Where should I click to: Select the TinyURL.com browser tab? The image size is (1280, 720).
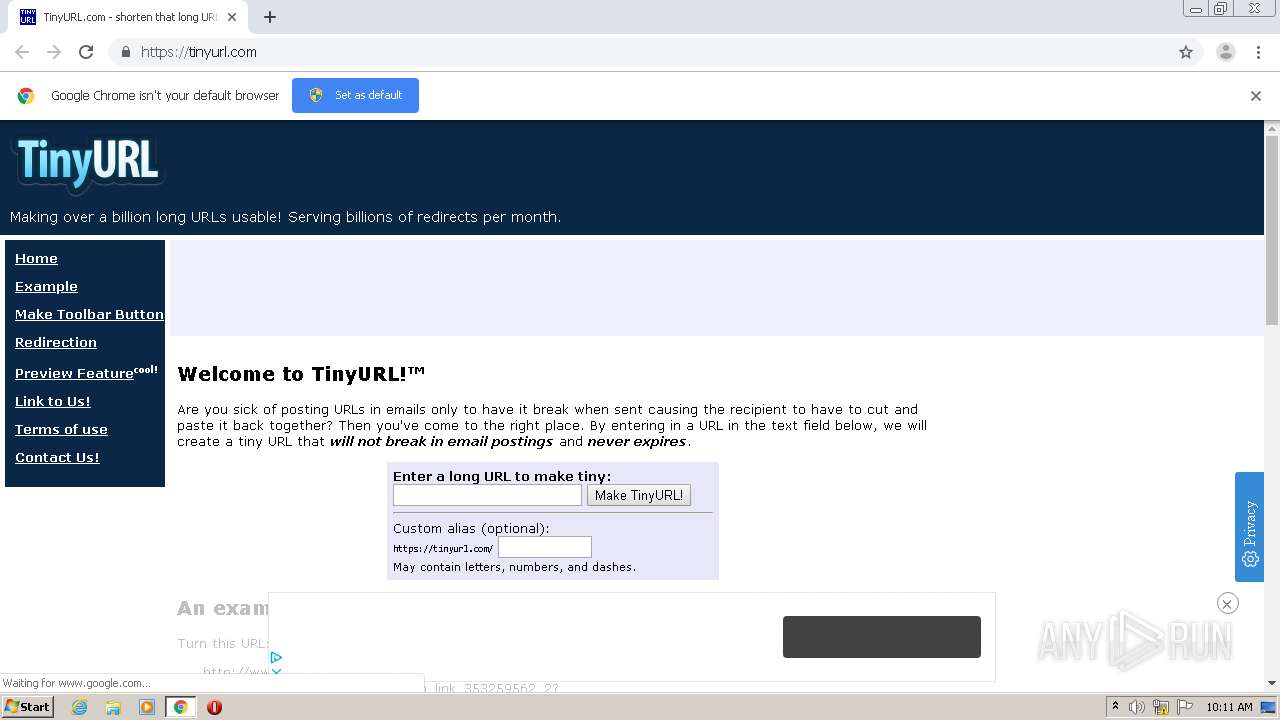click(x=128, y=17)
